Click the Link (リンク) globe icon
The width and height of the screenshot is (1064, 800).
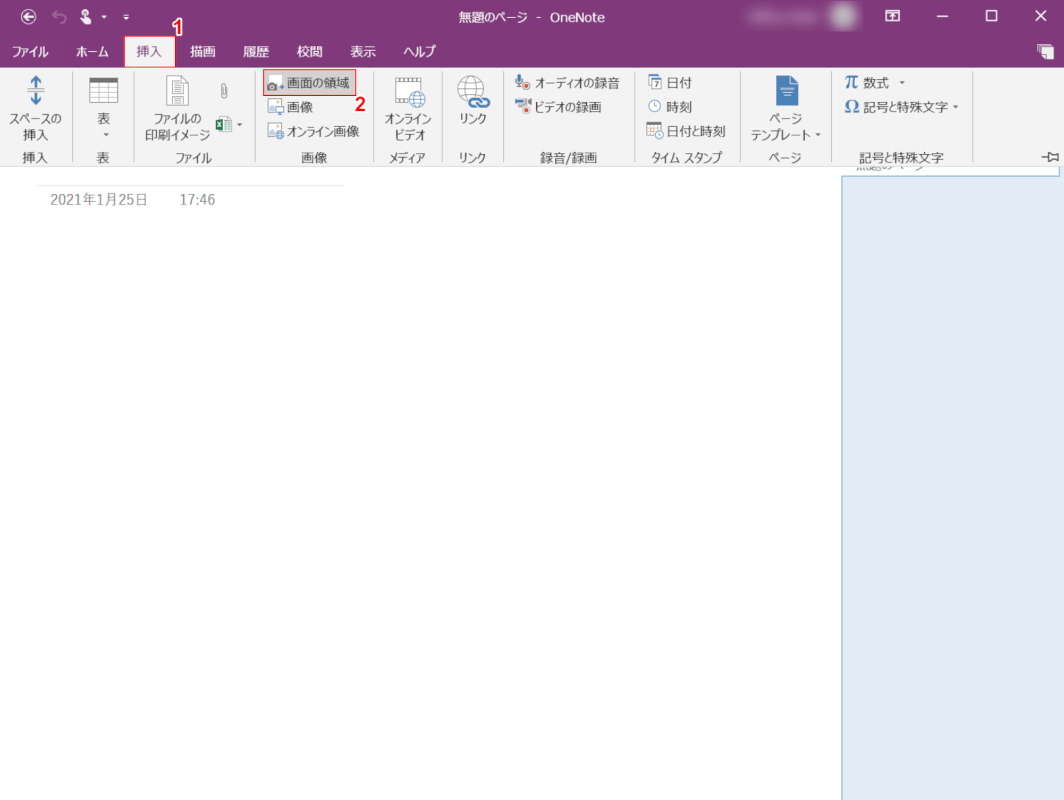(471, 93)
